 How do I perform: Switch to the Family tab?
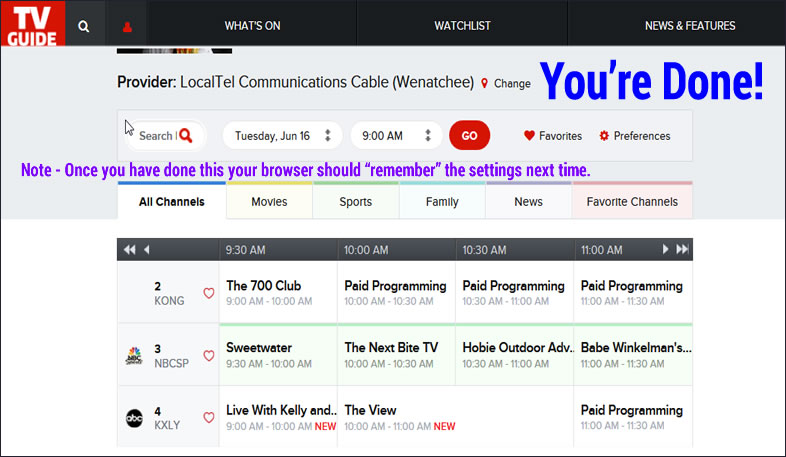coord(442,201)
